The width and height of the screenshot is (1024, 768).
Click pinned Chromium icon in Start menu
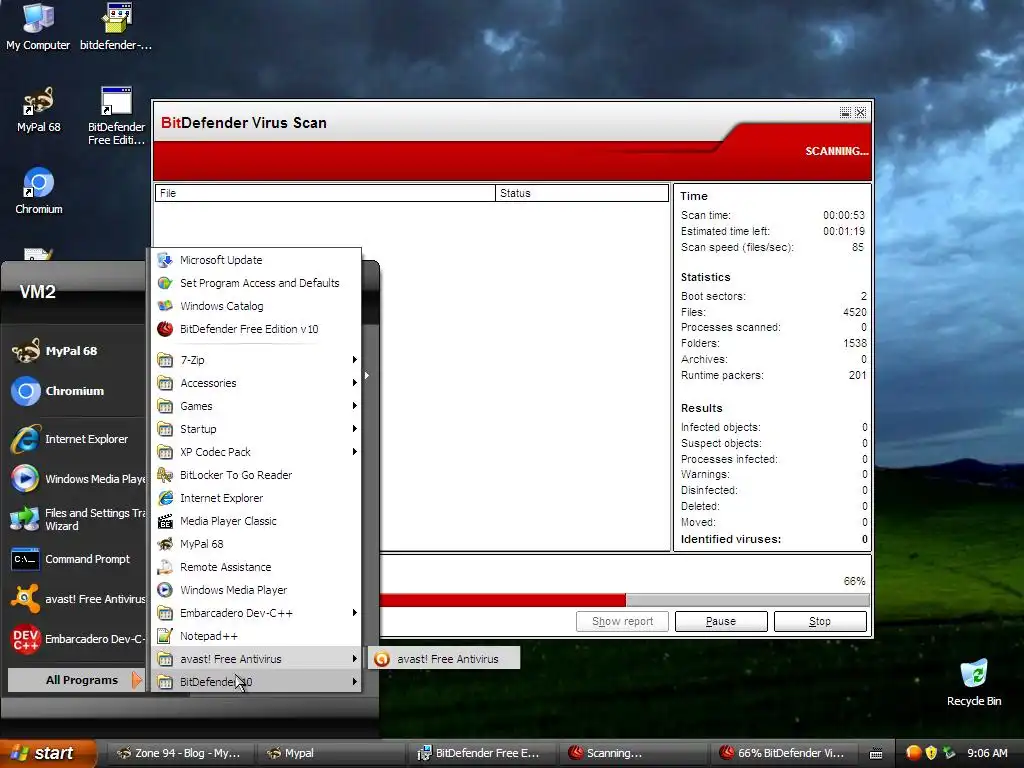[x=25, y=391]
